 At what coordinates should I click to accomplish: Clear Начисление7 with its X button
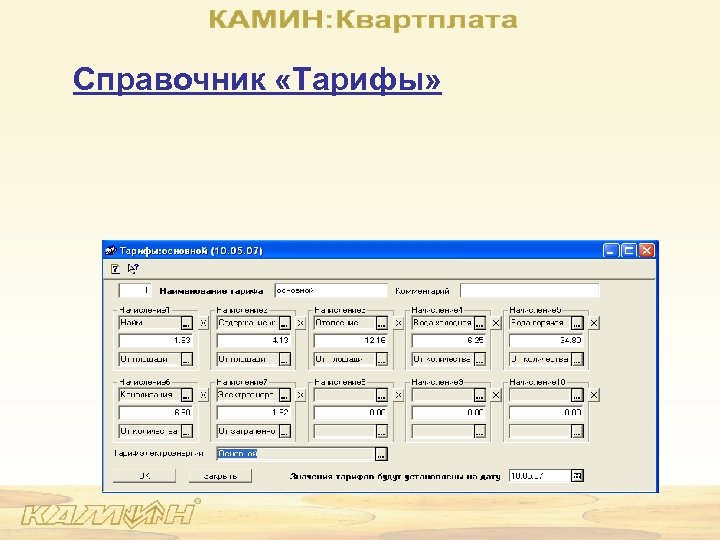click(301, 395)
